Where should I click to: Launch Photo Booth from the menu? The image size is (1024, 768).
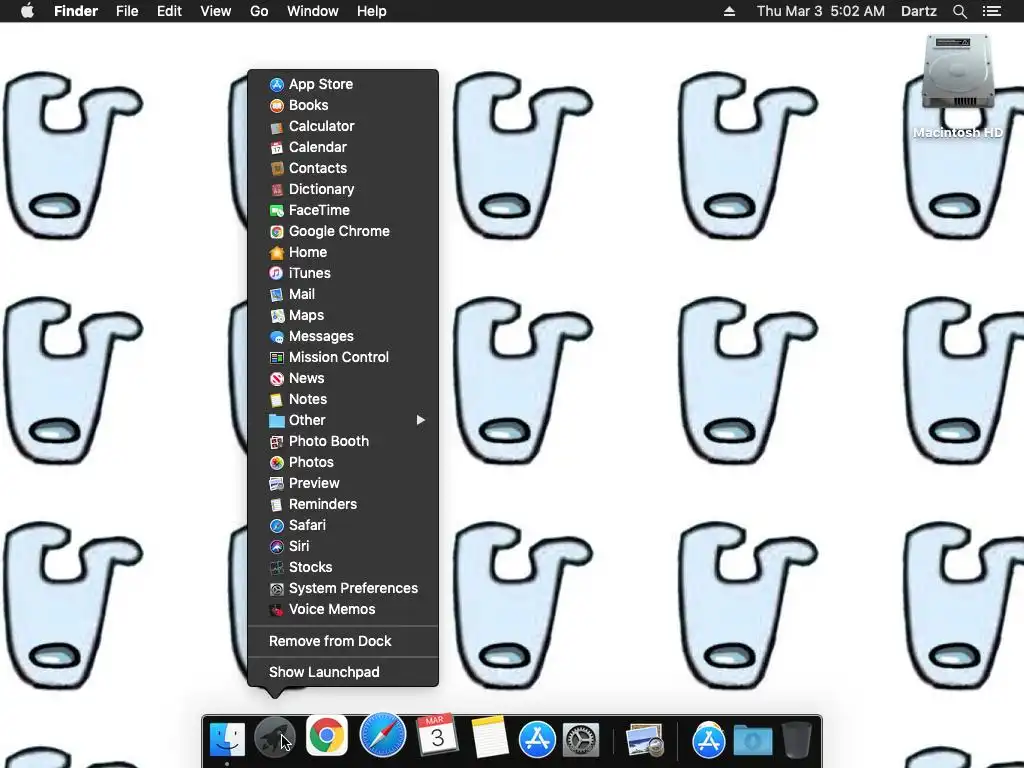343,441
